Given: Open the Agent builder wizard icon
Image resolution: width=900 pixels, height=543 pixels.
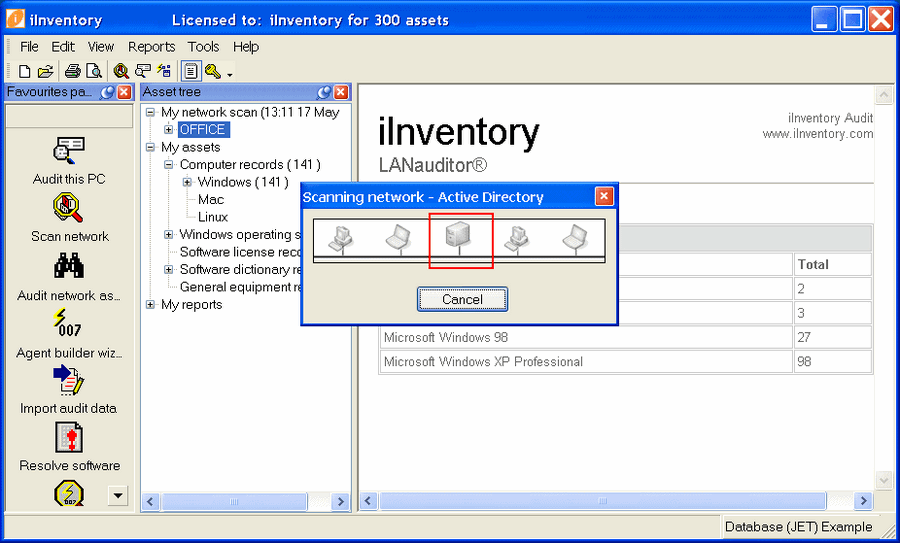Looking at the screenshot, I should (x=68, y=323).
